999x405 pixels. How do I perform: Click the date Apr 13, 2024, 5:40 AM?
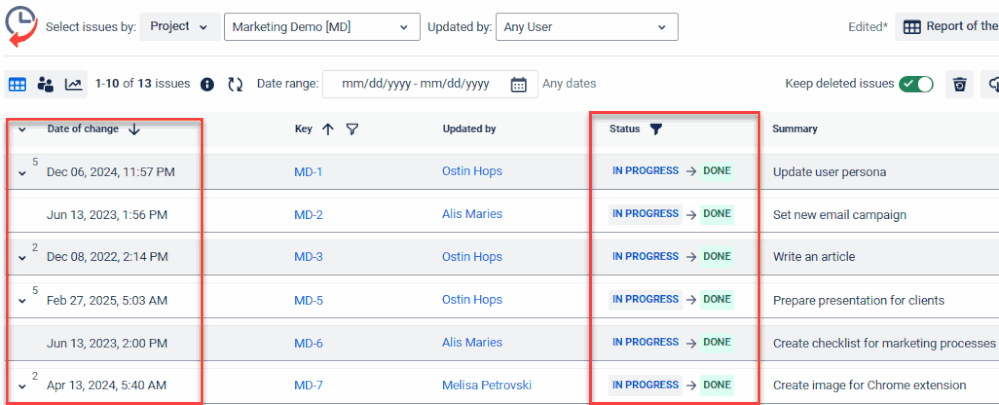(106, 385)
